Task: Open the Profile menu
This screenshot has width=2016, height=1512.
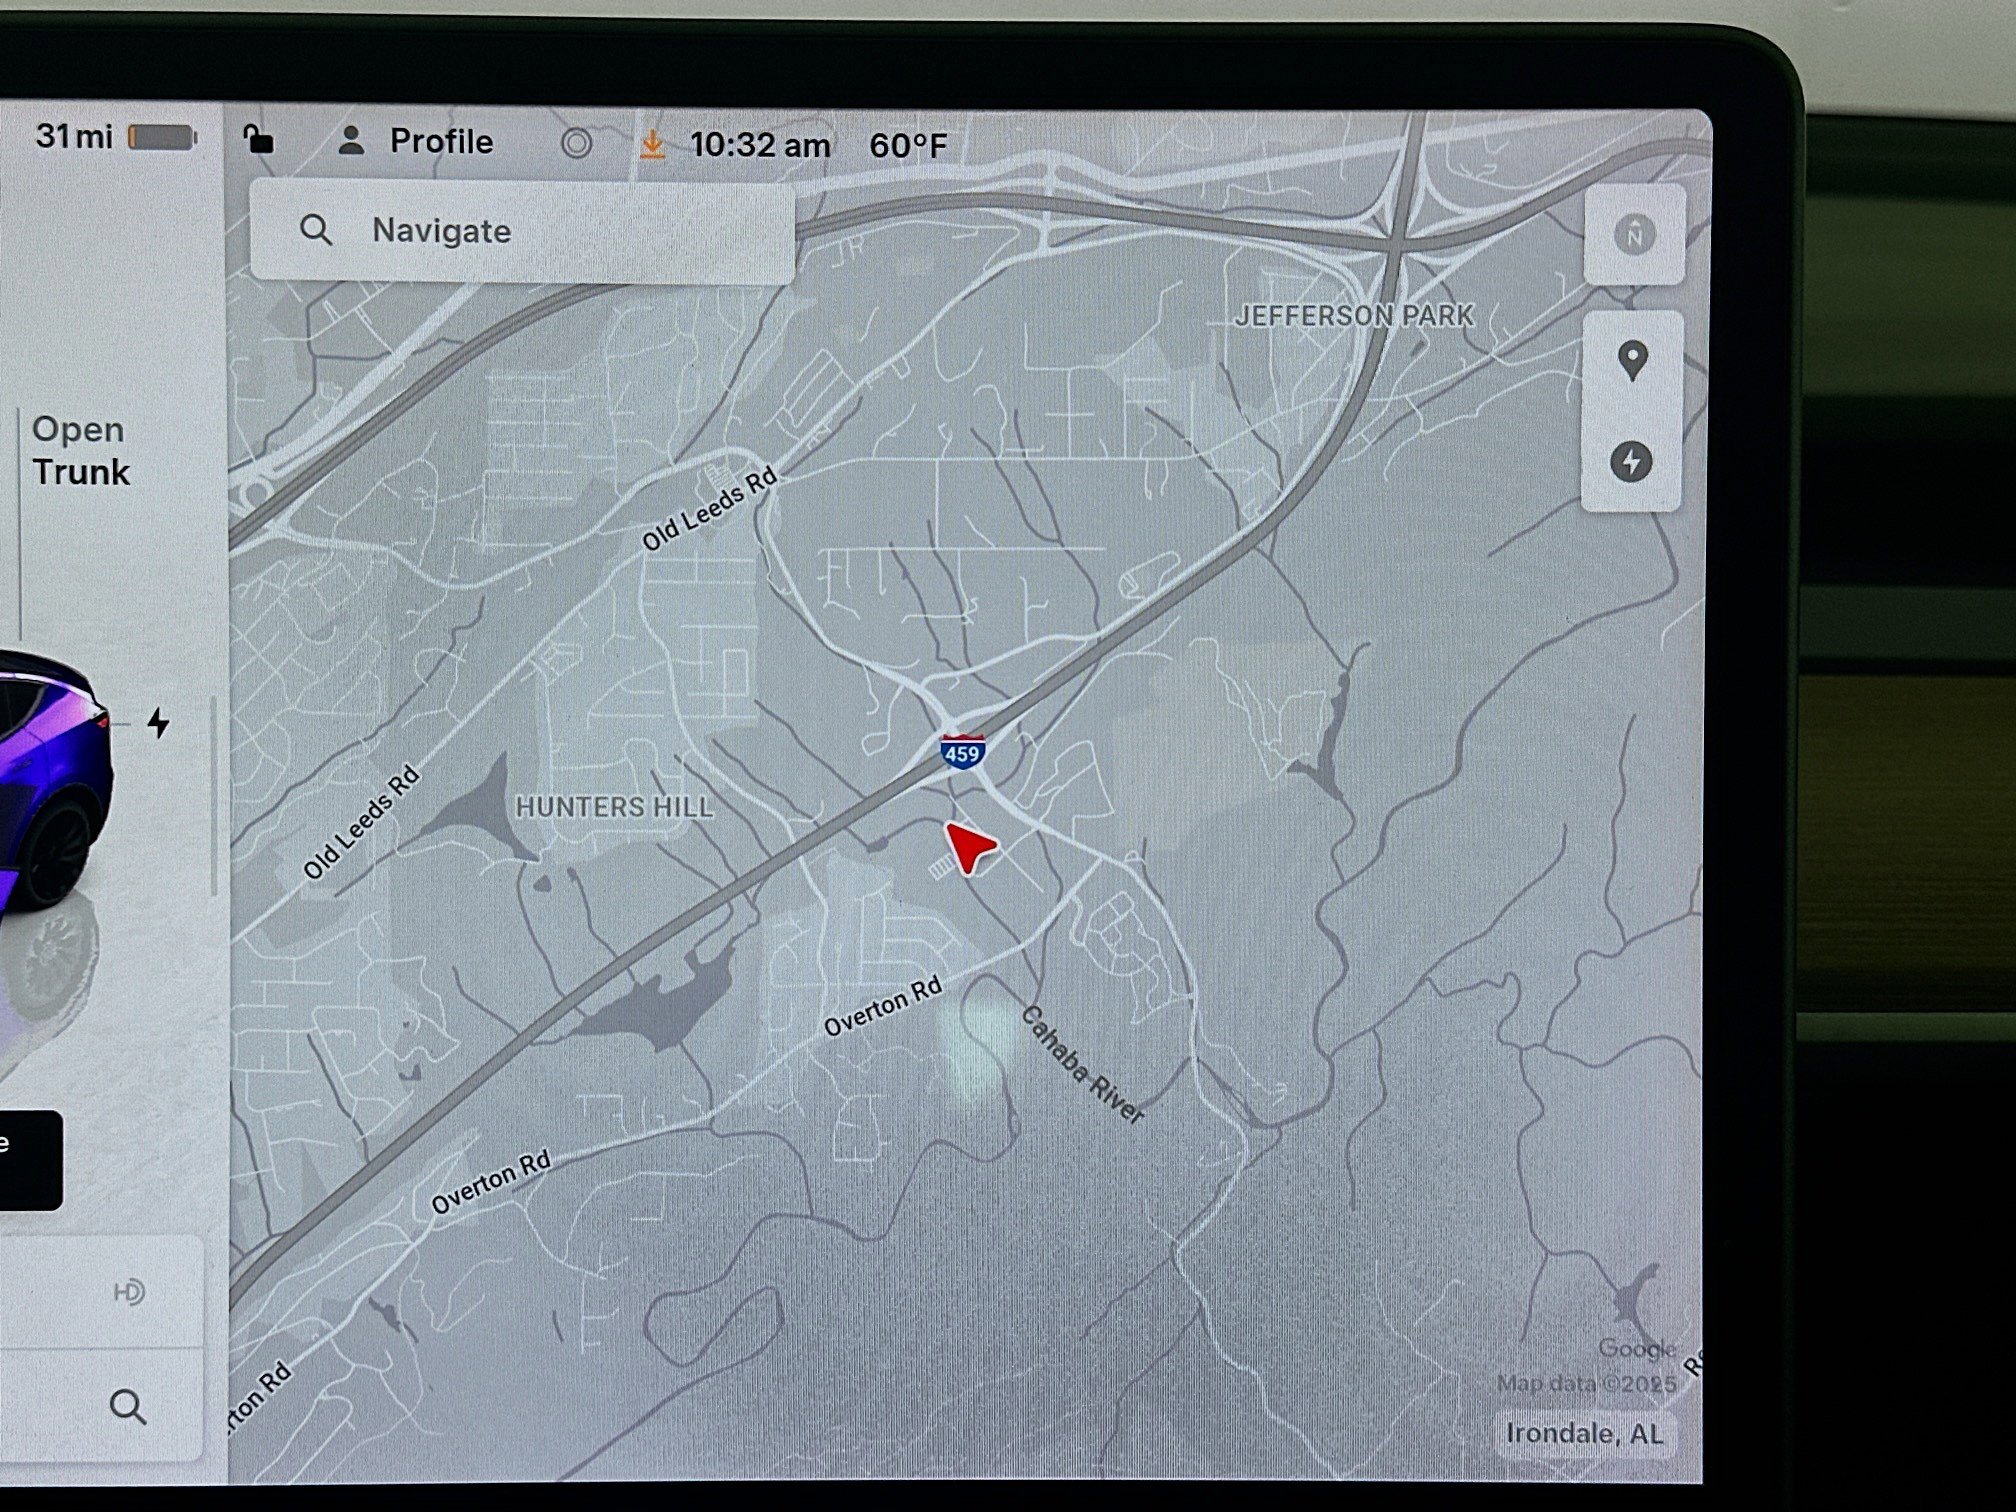Action: (x=440, y=142)
